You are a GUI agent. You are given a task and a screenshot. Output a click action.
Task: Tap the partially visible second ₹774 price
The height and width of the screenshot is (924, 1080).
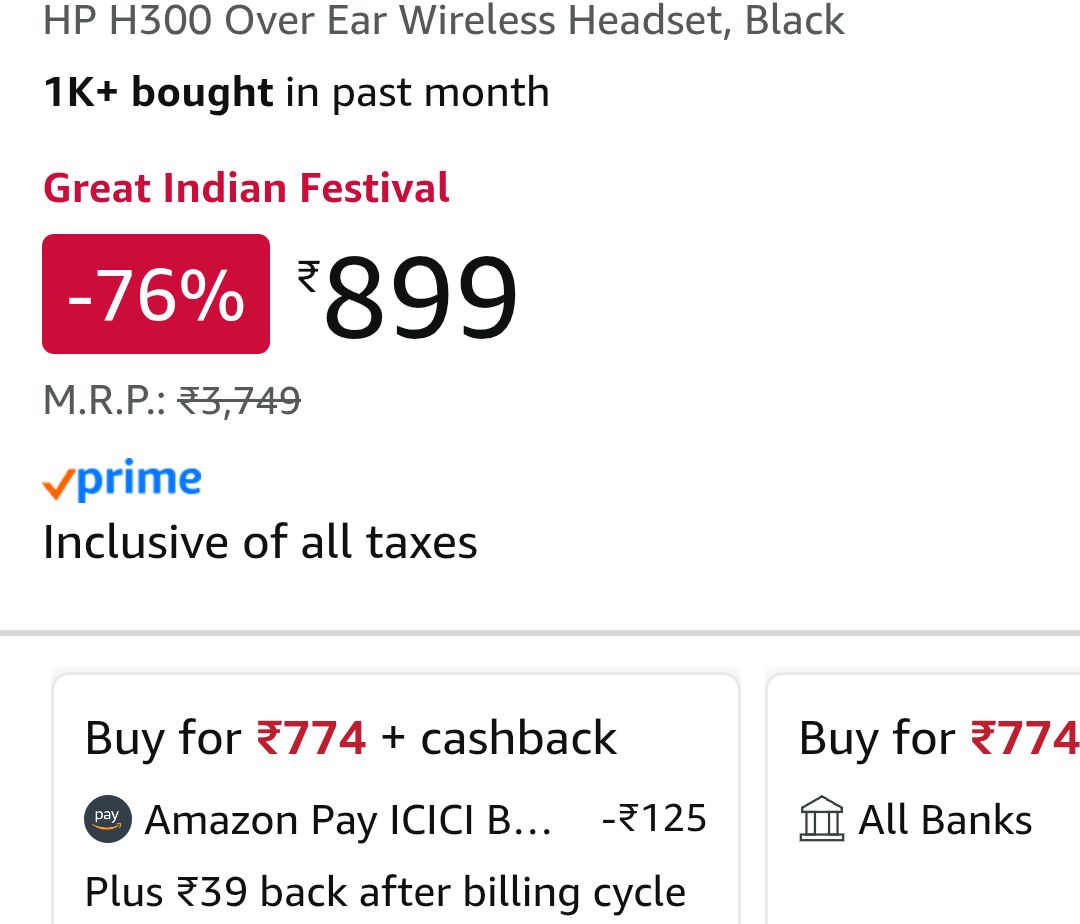[1024, 739]
